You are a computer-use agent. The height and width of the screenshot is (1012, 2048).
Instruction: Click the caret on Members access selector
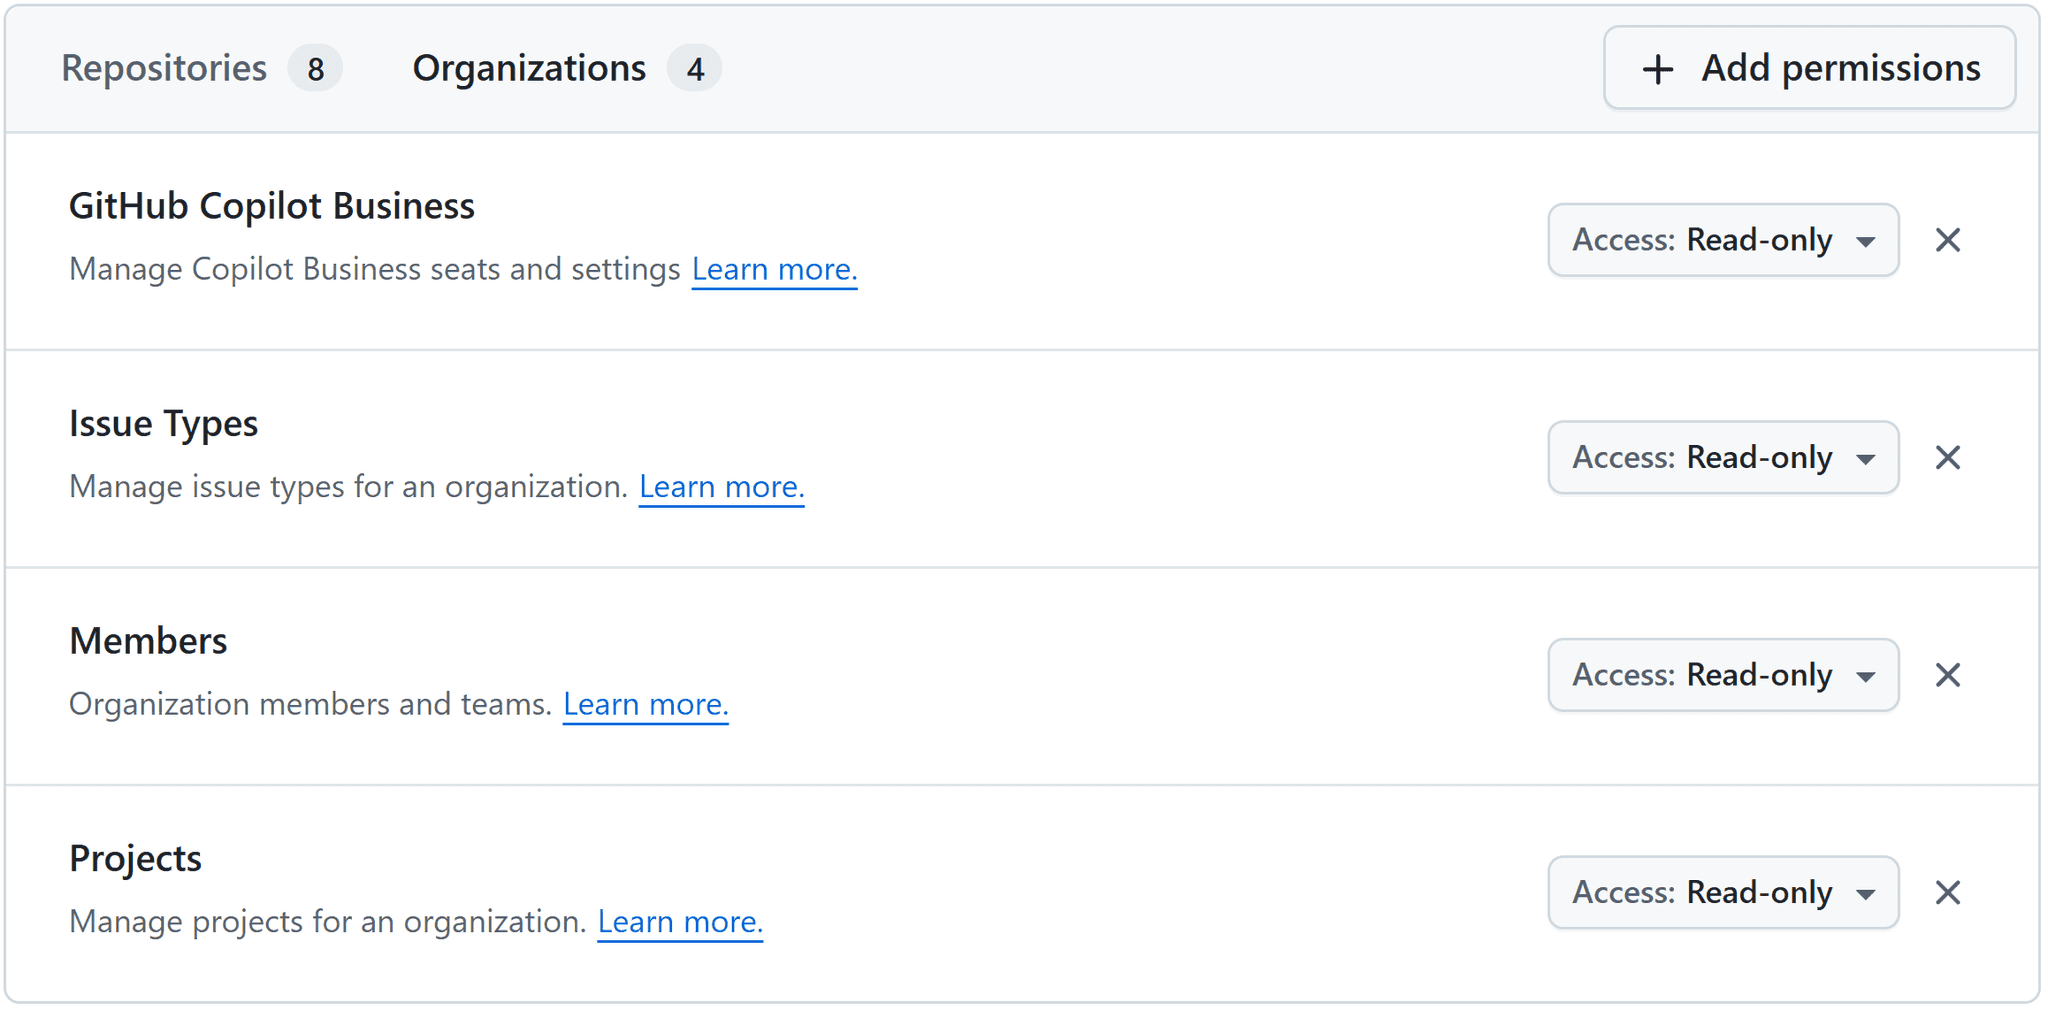pyautogui.click(x=1866, y=675)
